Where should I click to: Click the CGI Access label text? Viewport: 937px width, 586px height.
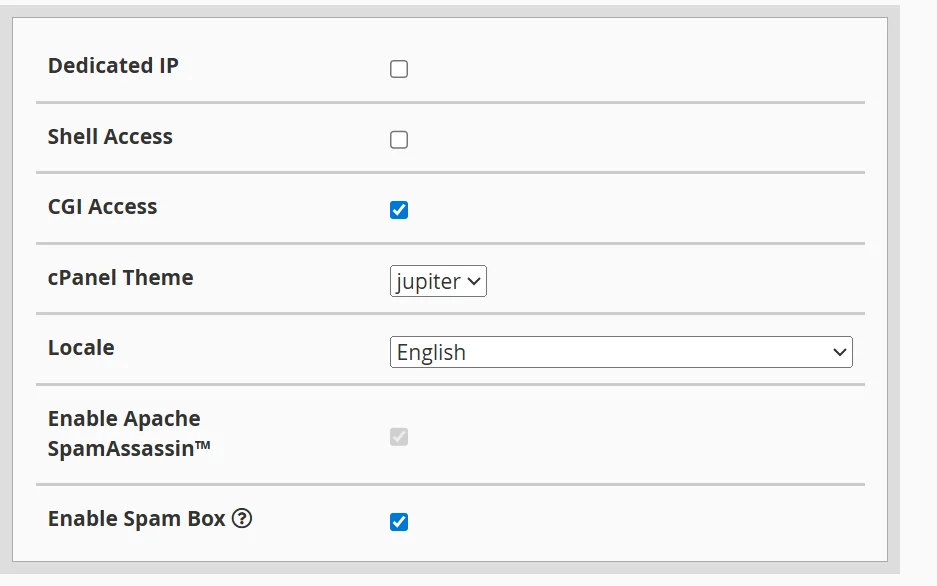[x=102, y=207]
